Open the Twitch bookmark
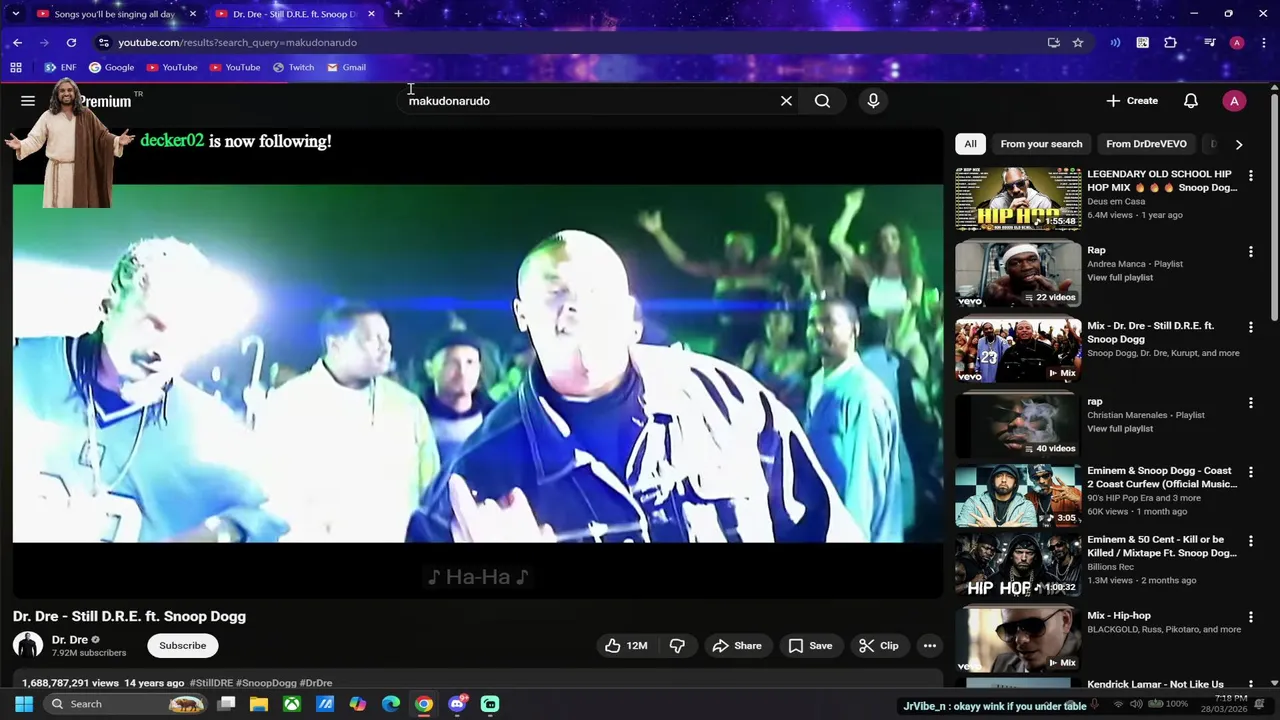1280x720 pixels. 293,68
